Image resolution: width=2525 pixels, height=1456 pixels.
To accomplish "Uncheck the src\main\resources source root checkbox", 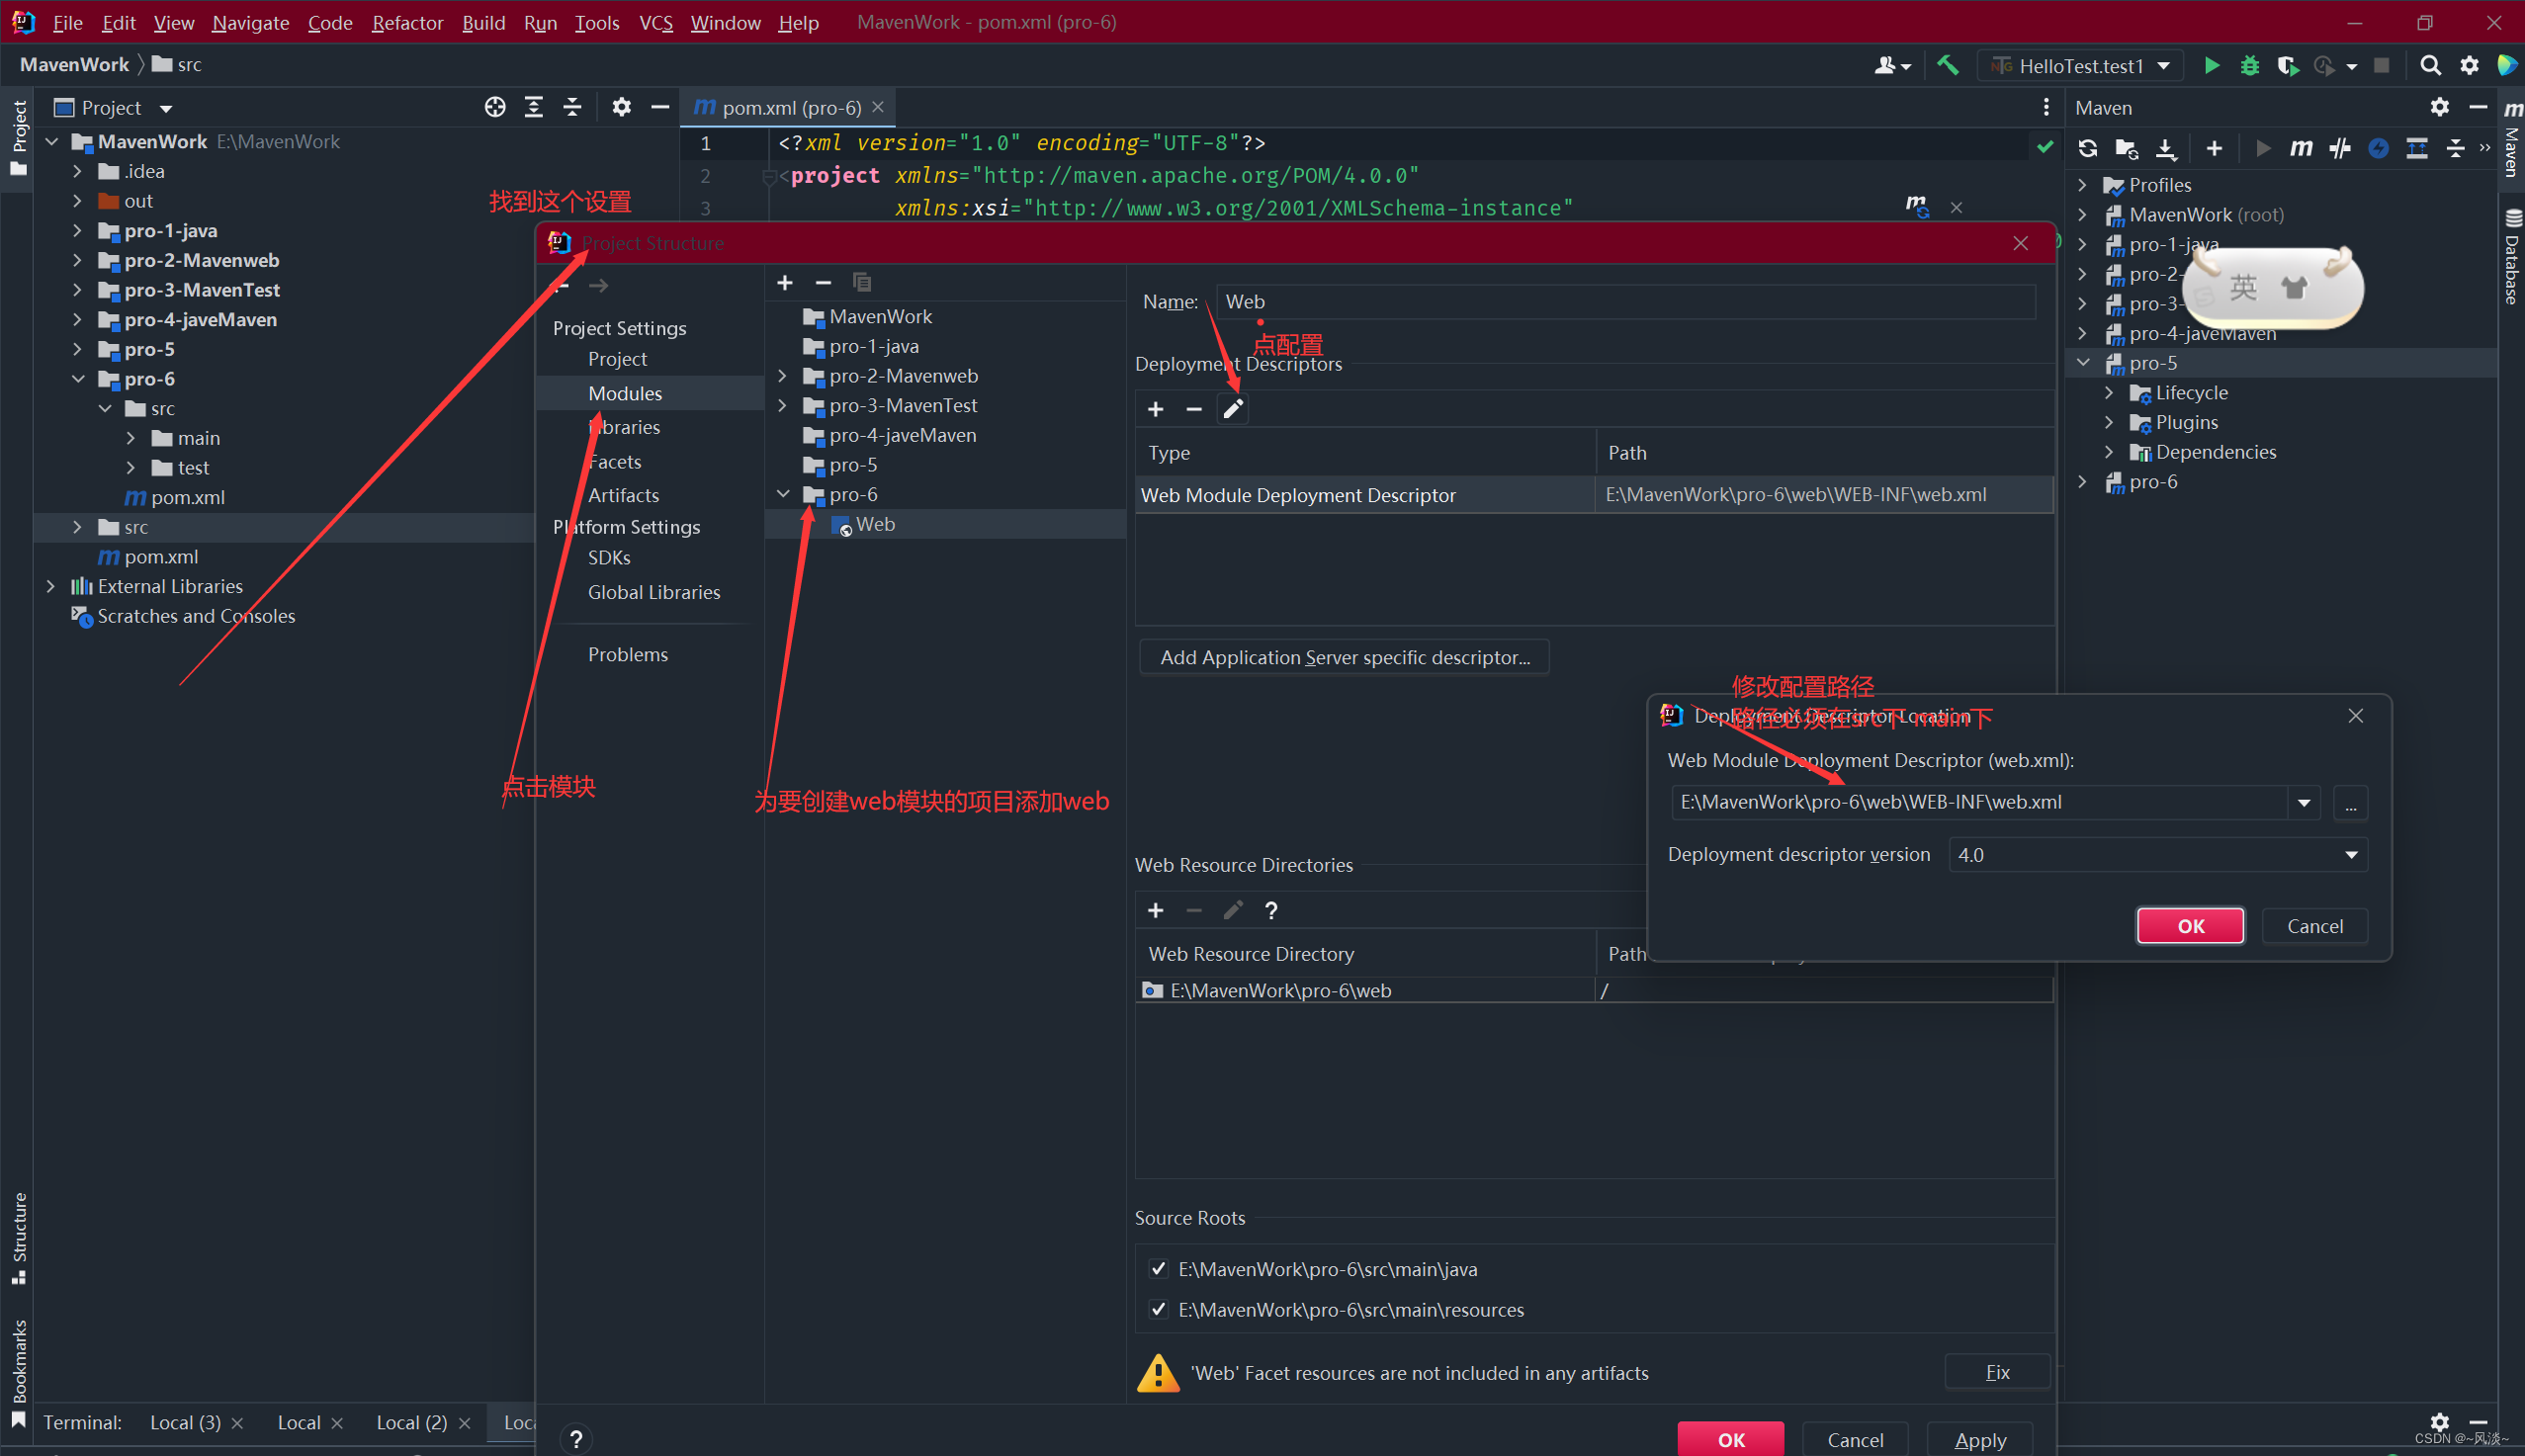I will click(x=1158, y=1309).
